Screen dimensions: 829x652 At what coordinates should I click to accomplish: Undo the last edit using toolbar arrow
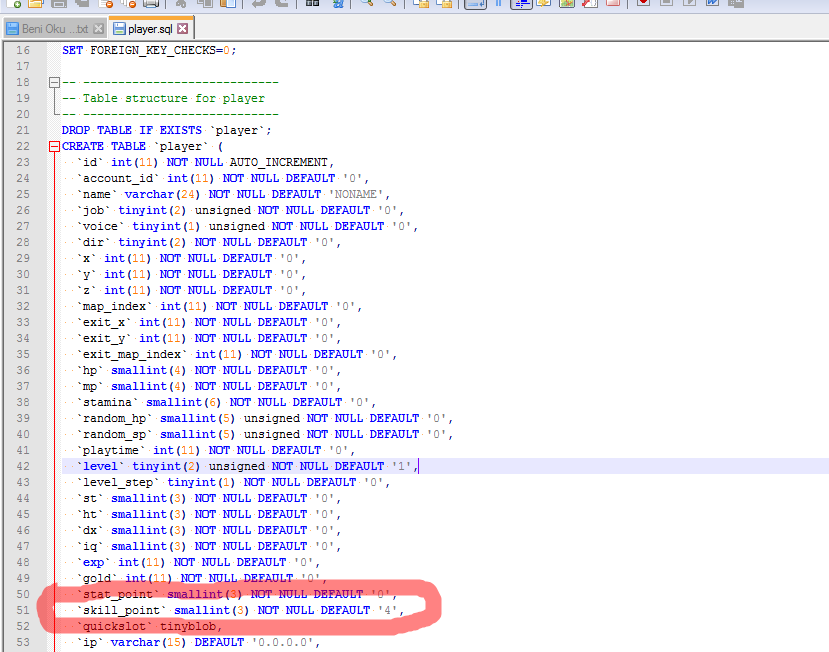point(259,3)
